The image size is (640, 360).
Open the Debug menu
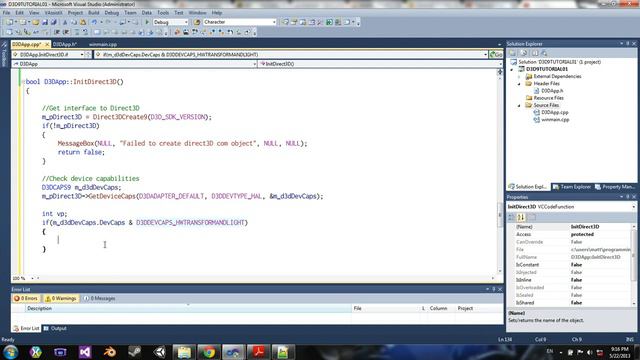coord(111,13)
